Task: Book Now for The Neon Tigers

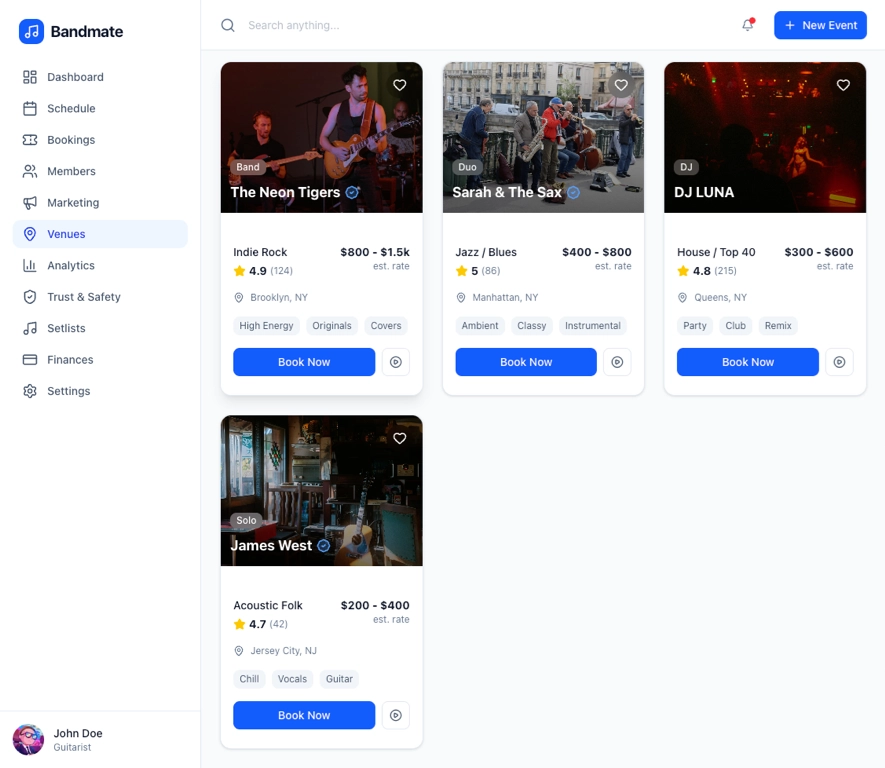Action: point(304,362)
